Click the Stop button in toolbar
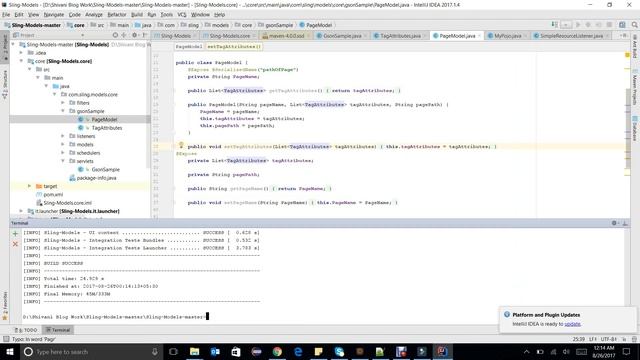640x360 pixels. pos(609,25)
